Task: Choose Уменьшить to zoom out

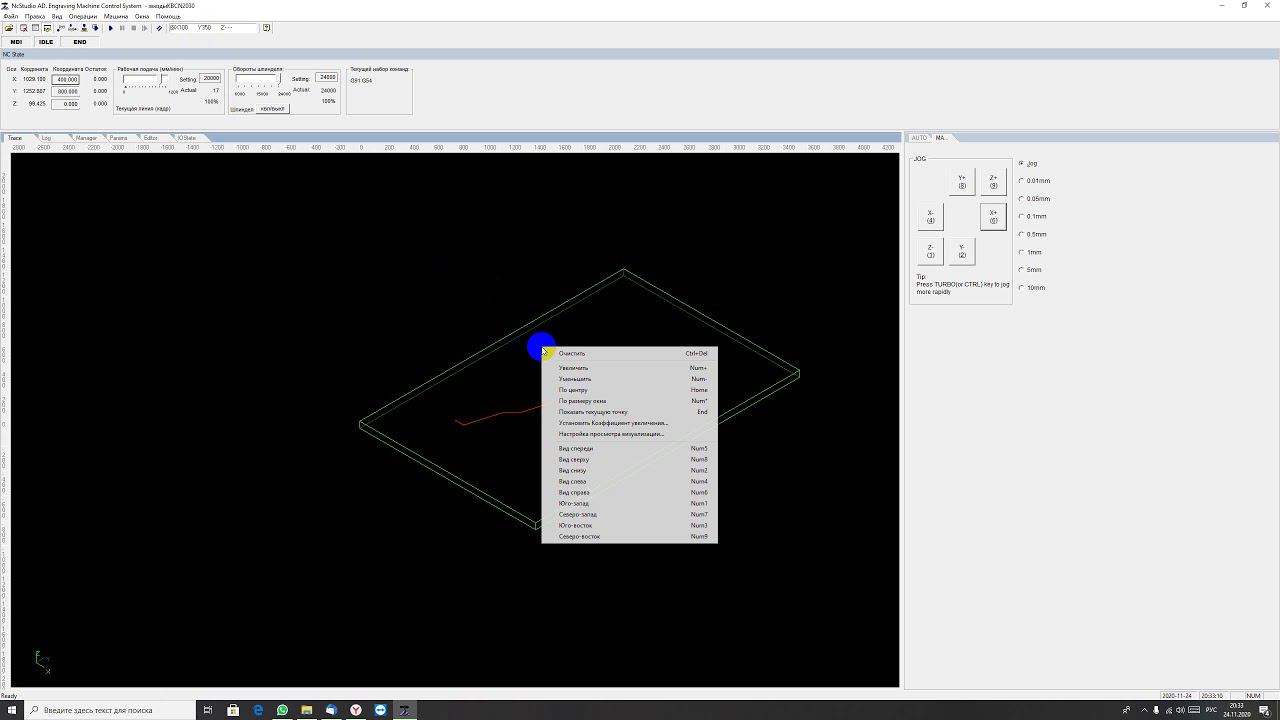Action: [629, 379]
